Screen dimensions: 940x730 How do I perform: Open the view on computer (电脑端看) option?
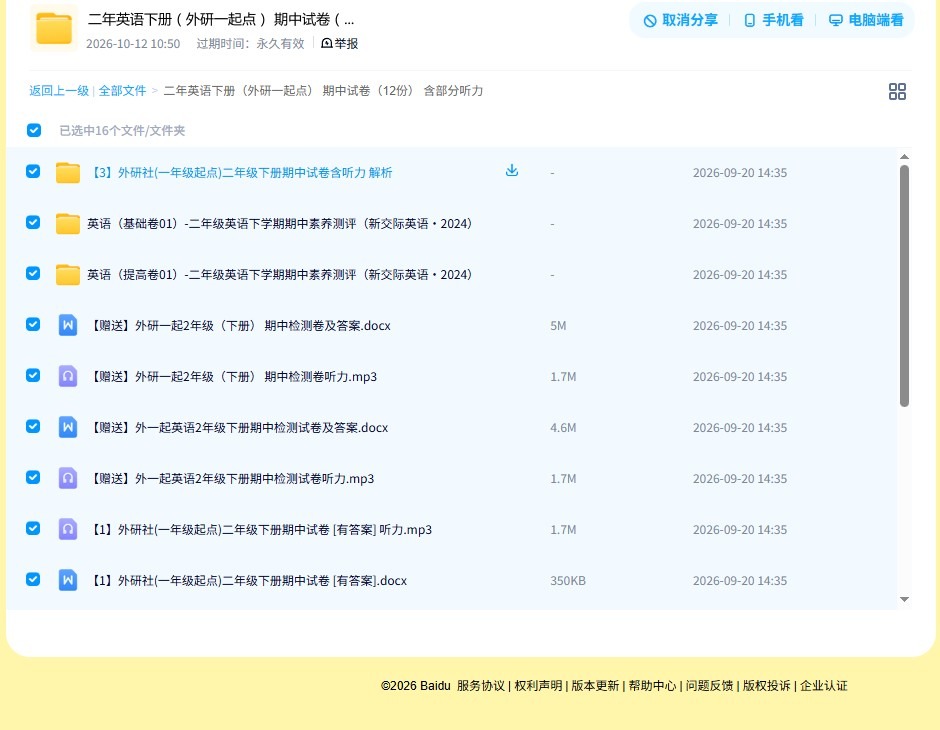pos(866,20)
